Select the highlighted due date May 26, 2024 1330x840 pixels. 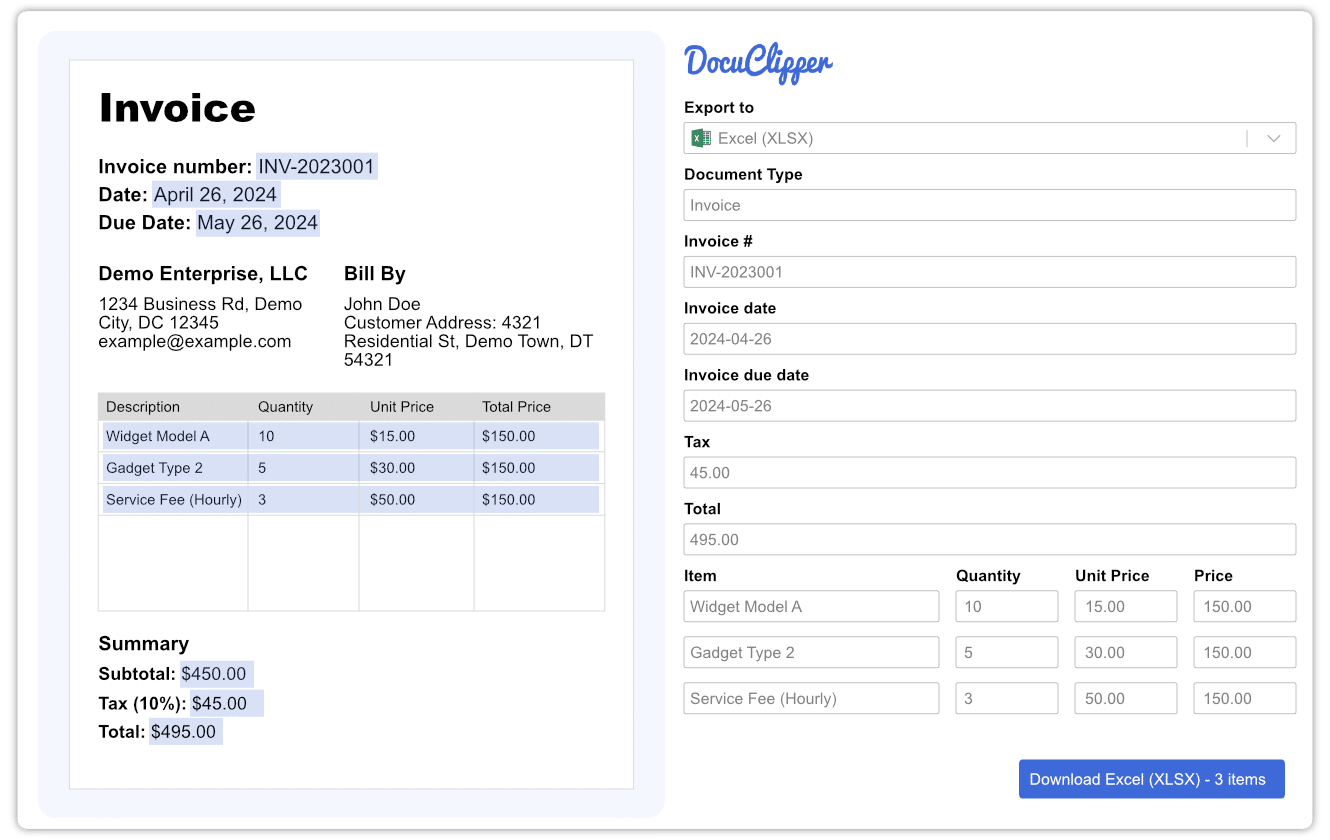[256, 223]
